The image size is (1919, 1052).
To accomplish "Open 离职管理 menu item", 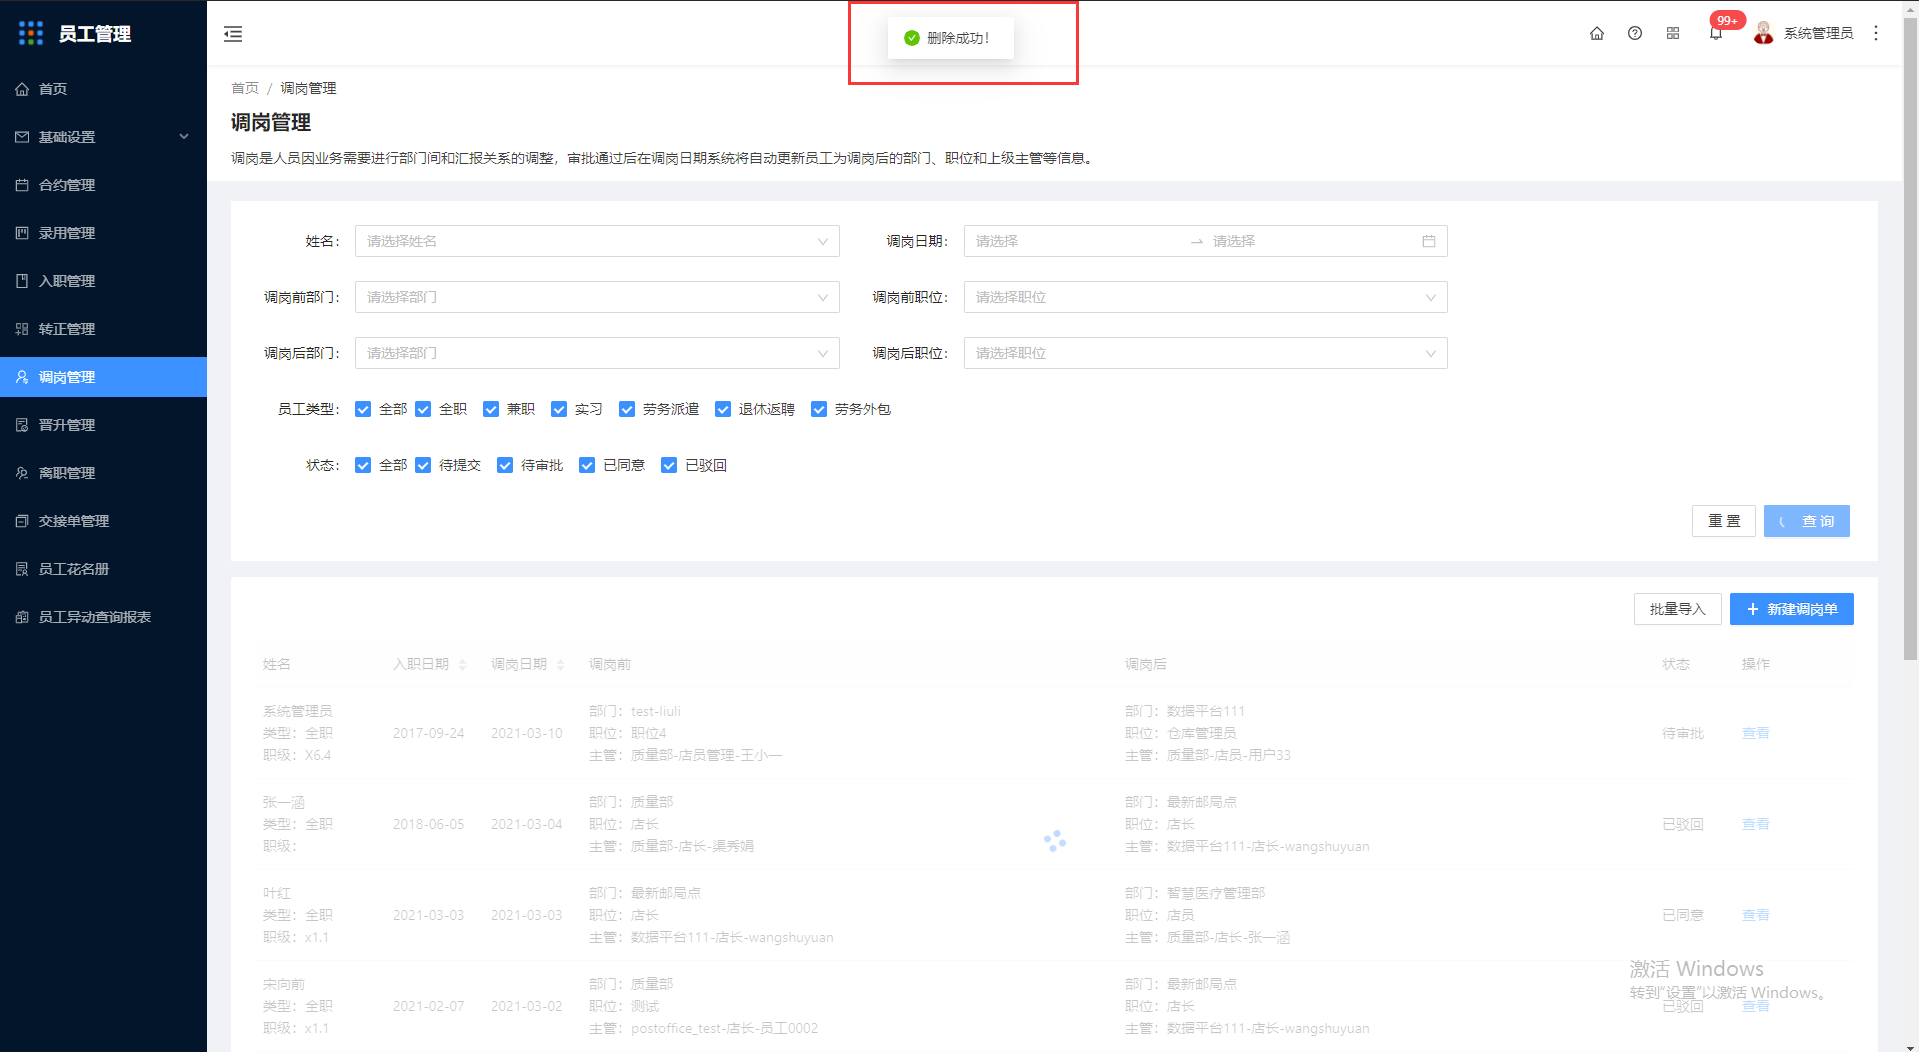I will click(103, 473).
